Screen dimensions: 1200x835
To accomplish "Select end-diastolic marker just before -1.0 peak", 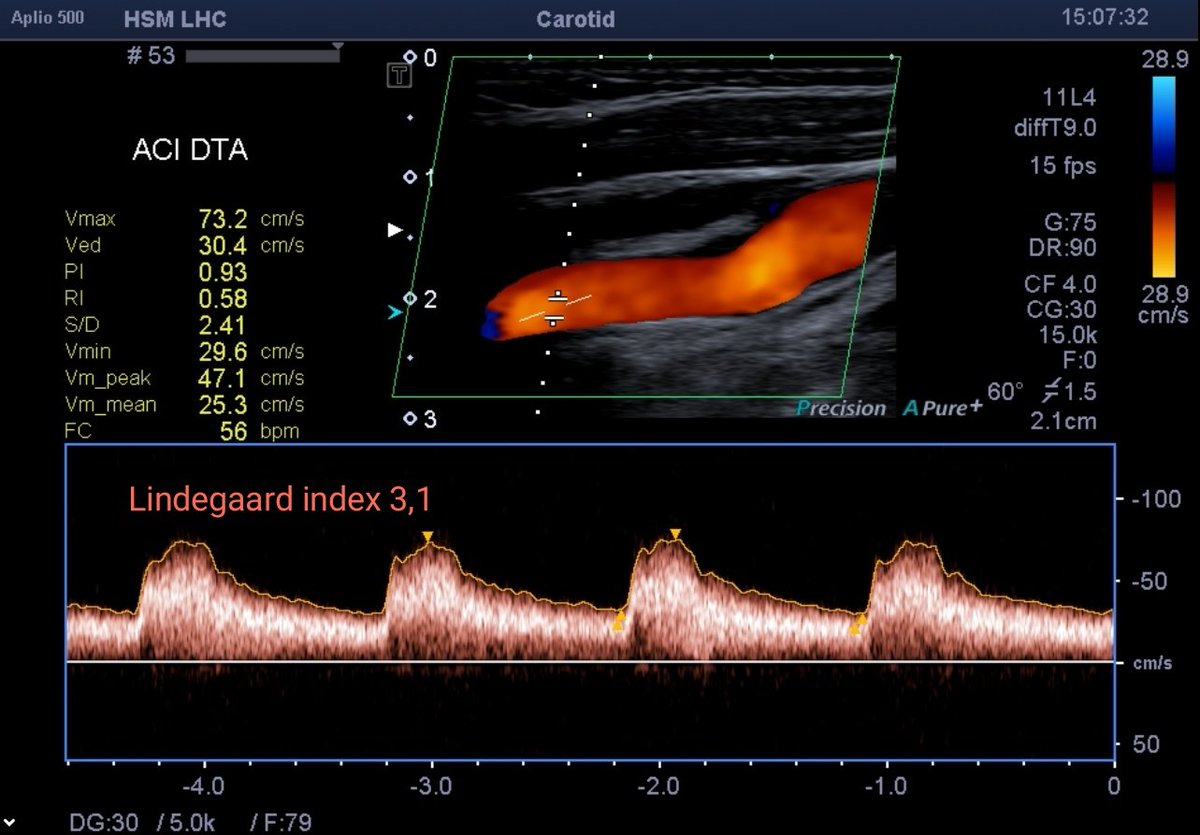I will tap(857, 625).
